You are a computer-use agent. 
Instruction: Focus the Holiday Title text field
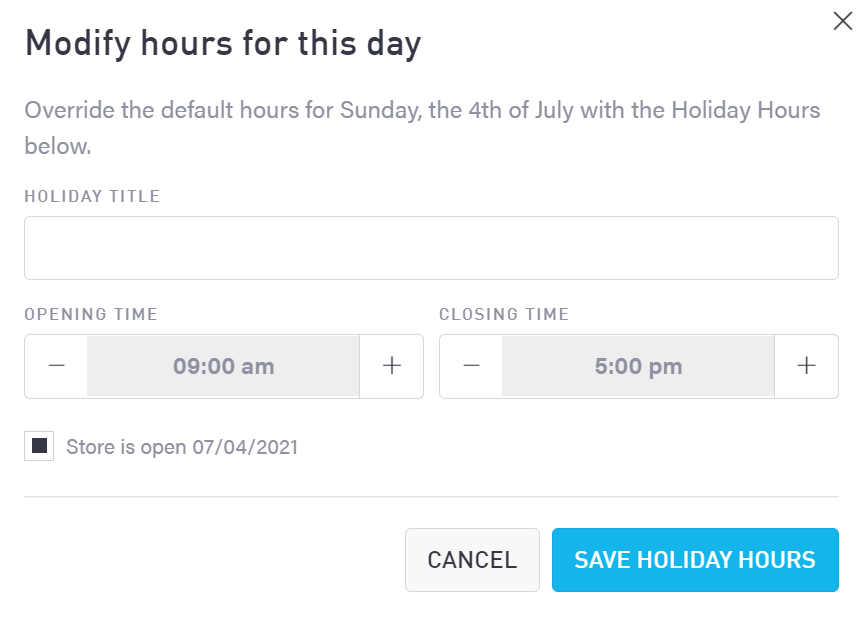coord(431,248)
